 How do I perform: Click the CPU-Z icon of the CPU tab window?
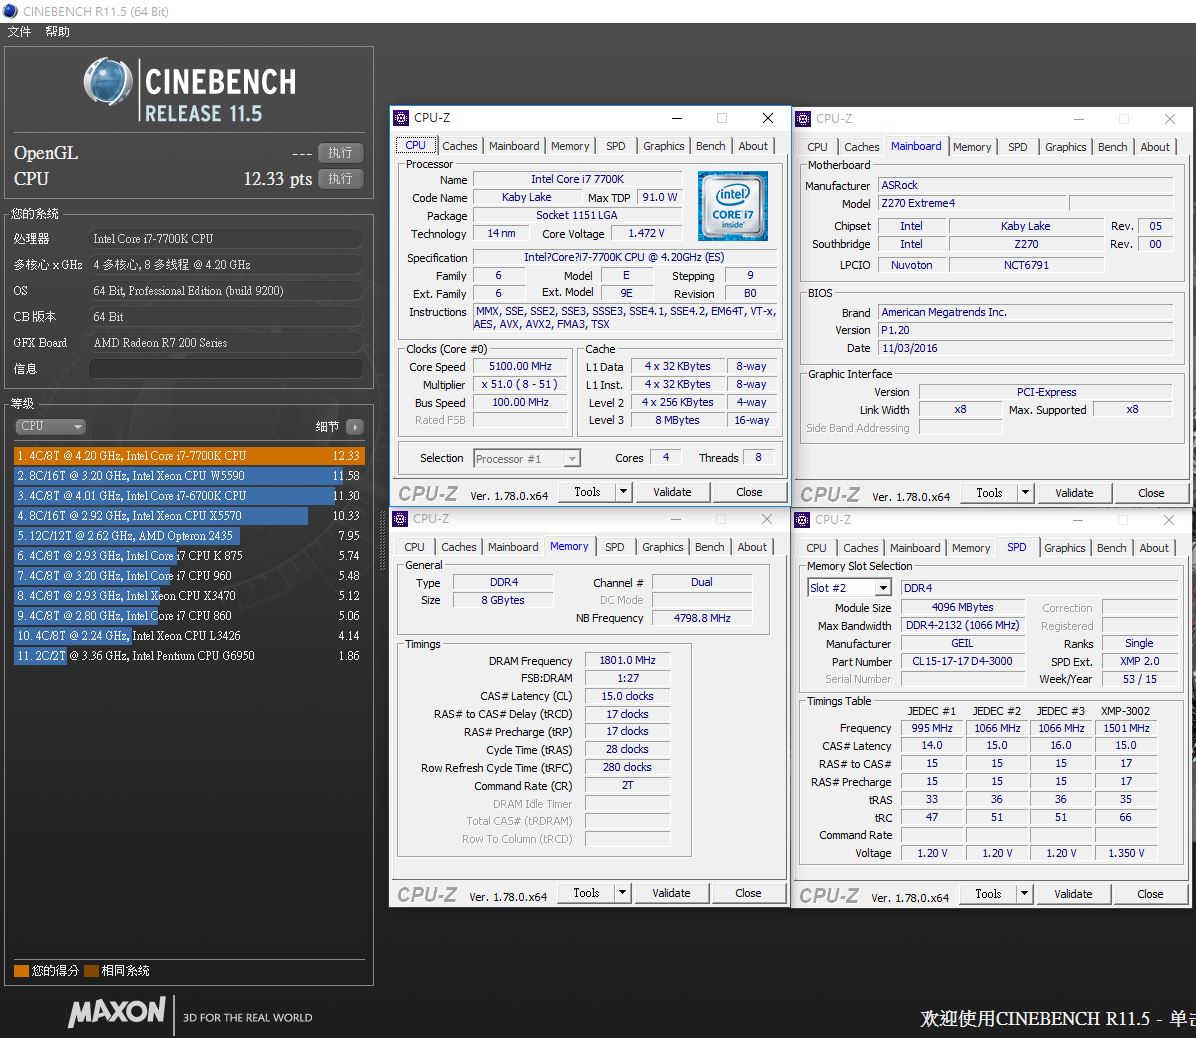(401, 117)
